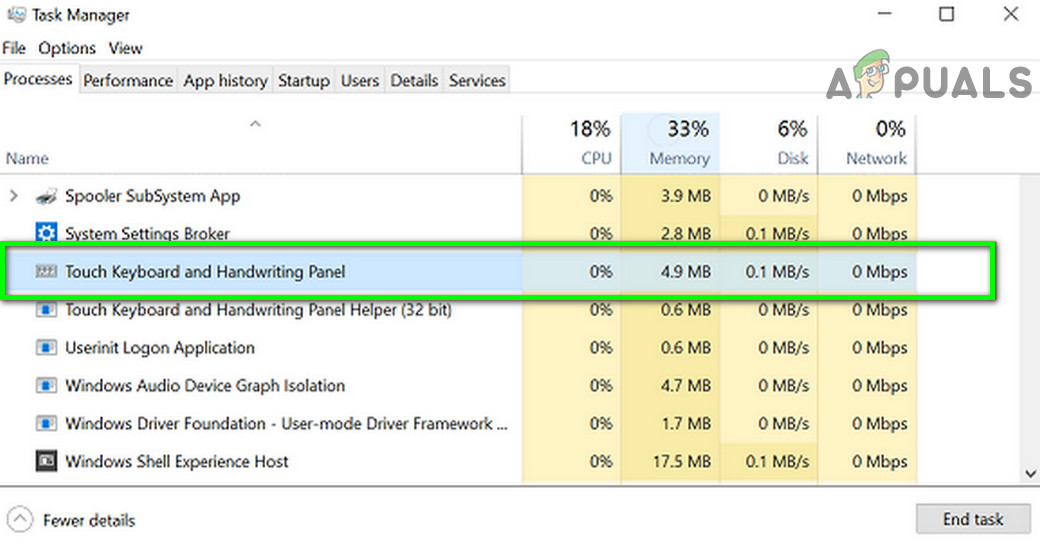The image size is (1040, 550).
Task: Switch to the Startup tab
Action: point(303,81)
